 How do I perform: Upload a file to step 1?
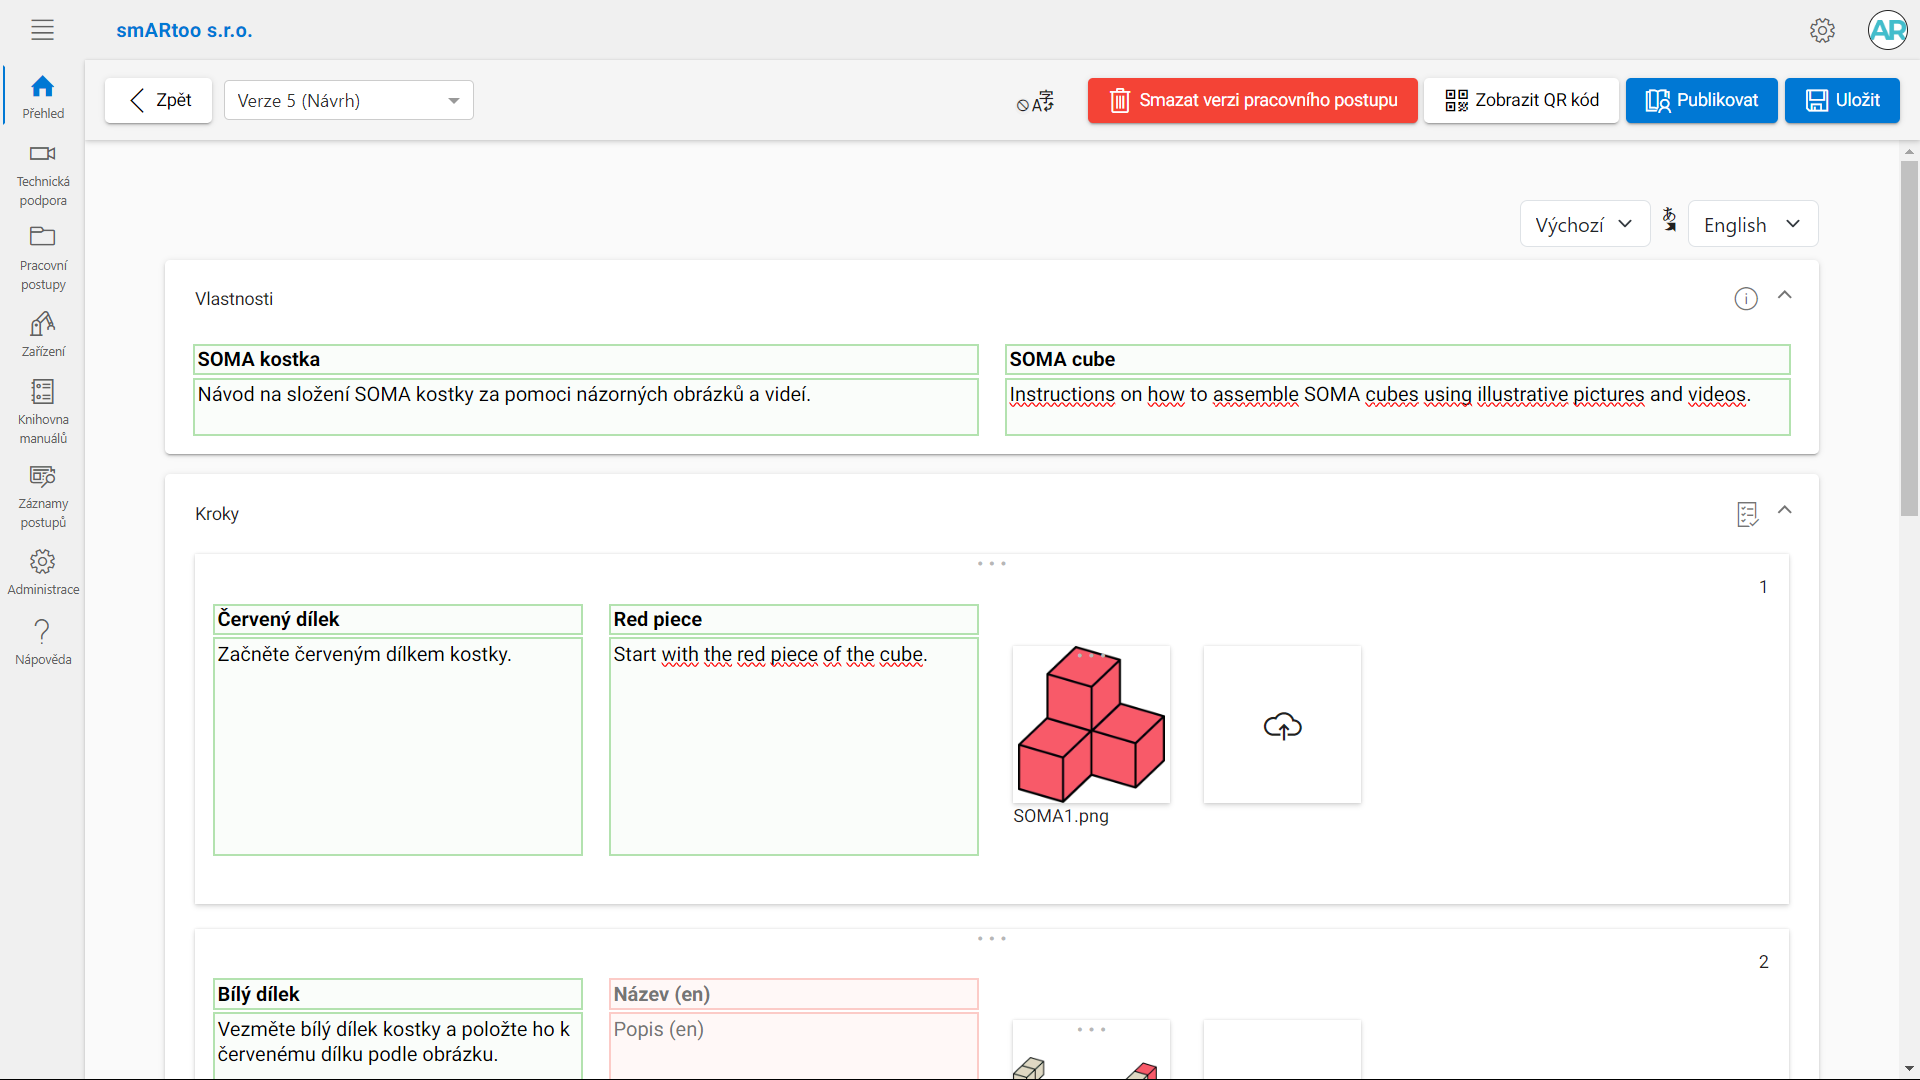pyautogui.click(x=1282, y=724)
